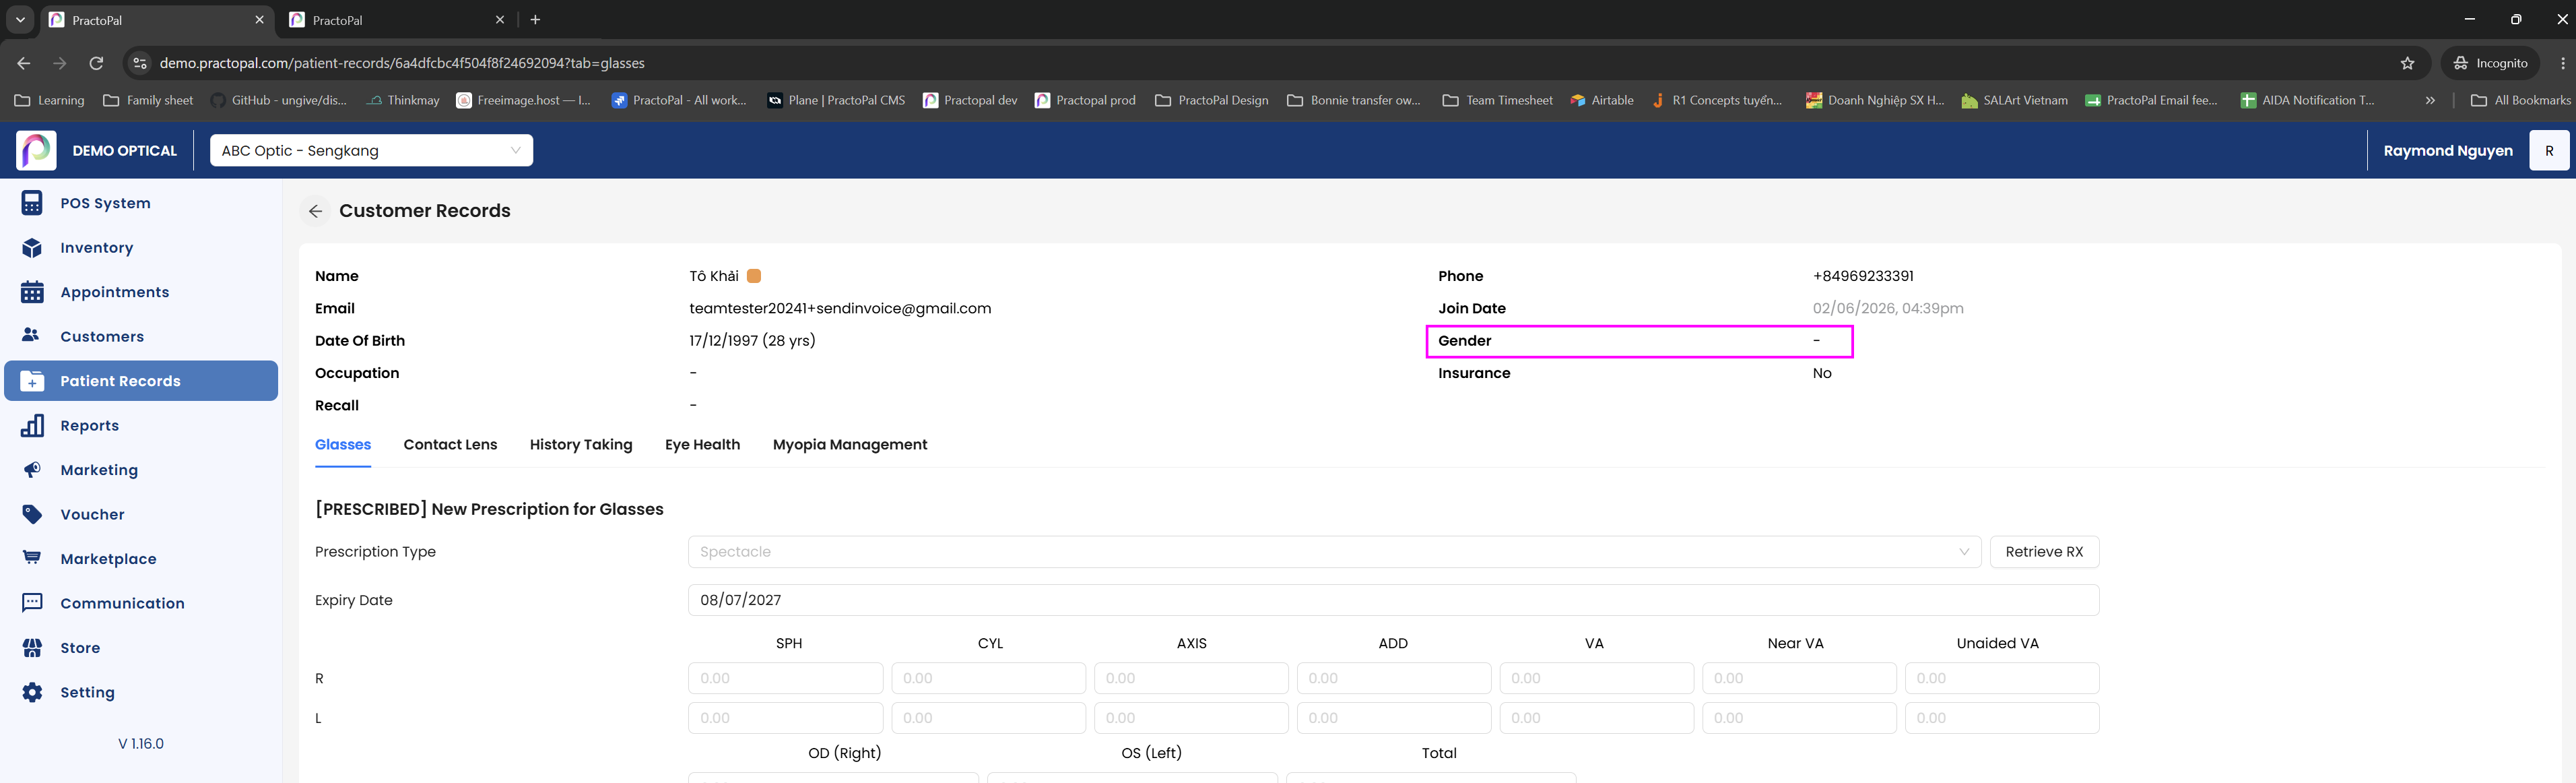Go back using the Customer Records arrow

pyautogui.click(x=315, y=211)
